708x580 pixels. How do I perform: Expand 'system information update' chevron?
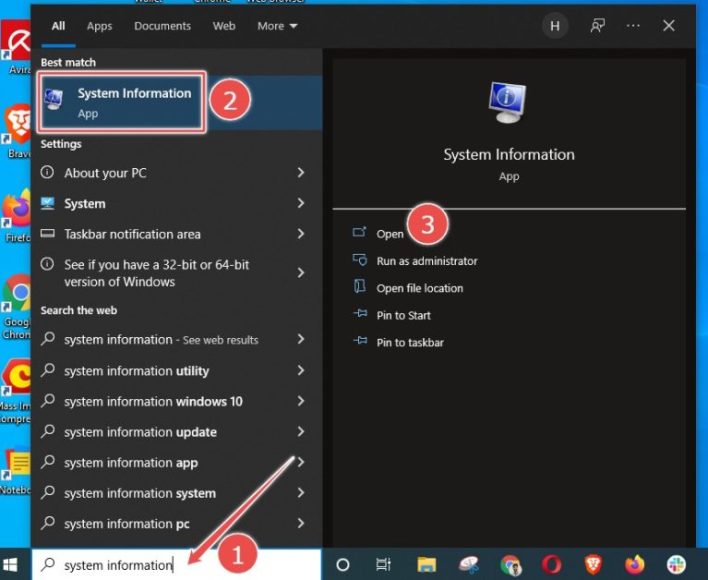pos(301,432)
